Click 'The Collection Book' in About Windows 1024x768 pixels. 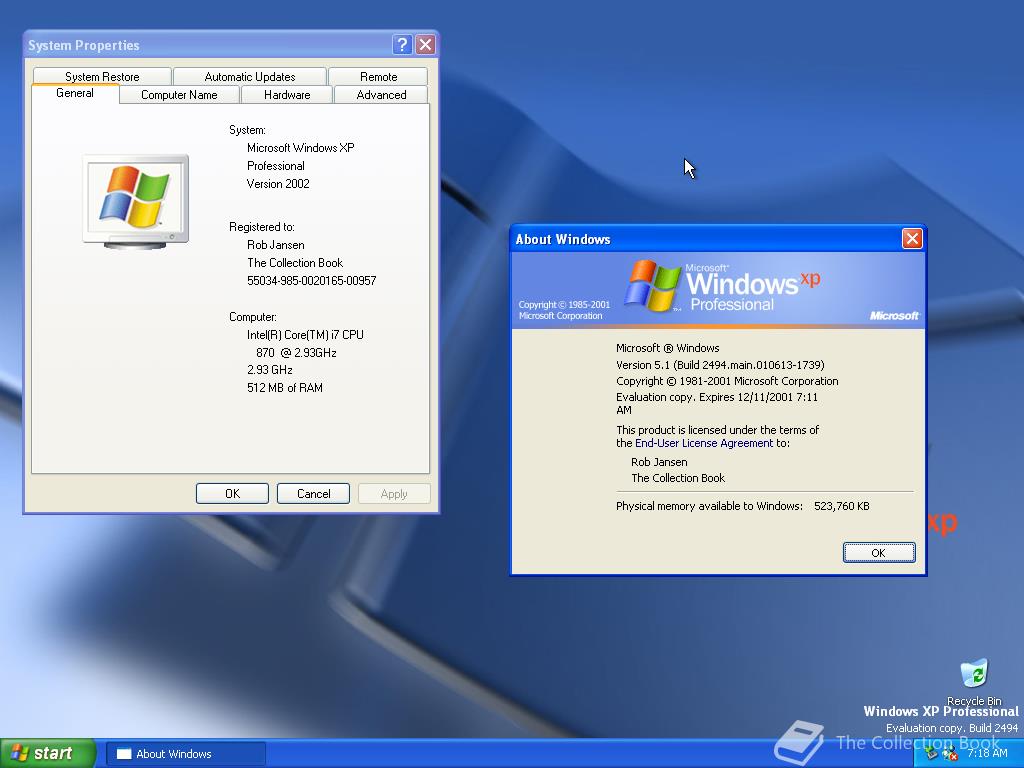pyautogui.click(x=678, y=478)
